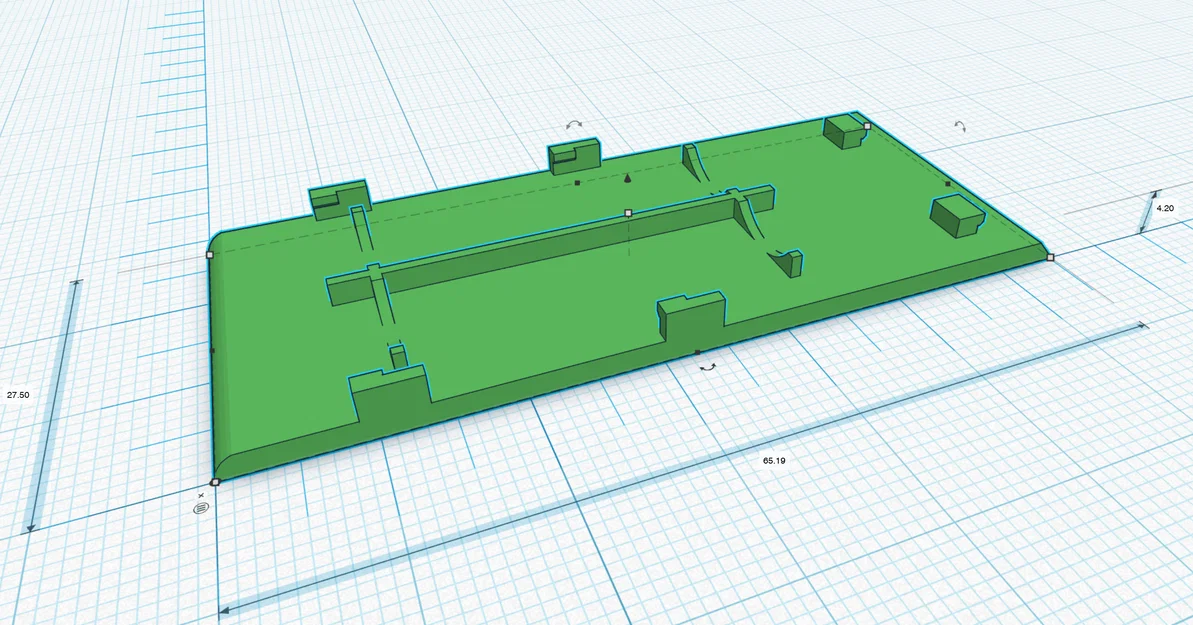Select black midpoint handle on back edge

577,183
